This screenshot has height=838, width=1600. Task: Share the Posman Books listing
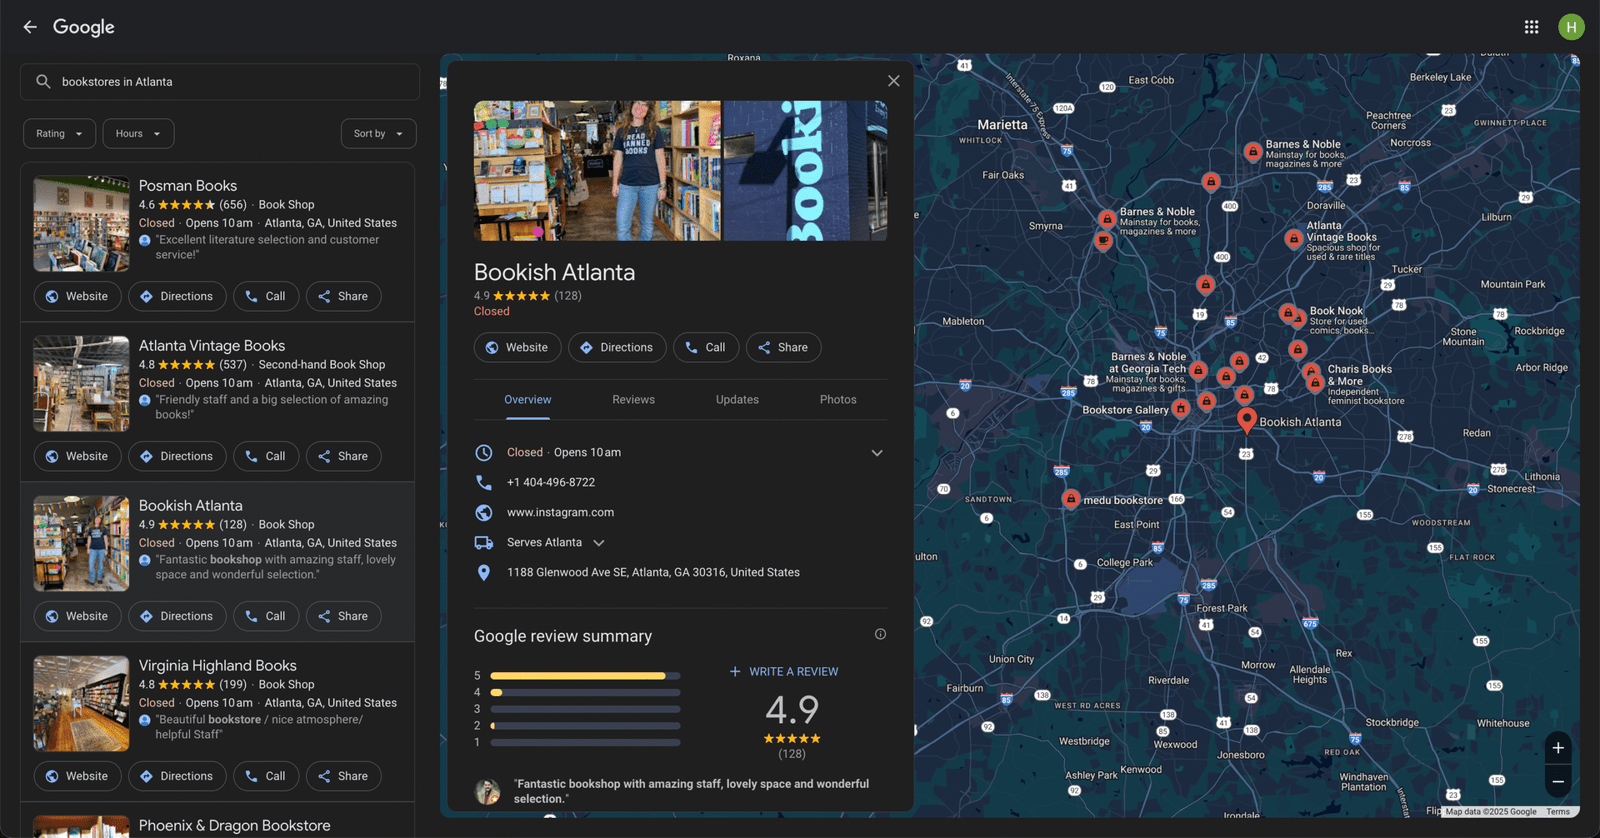tap(343, 296)
